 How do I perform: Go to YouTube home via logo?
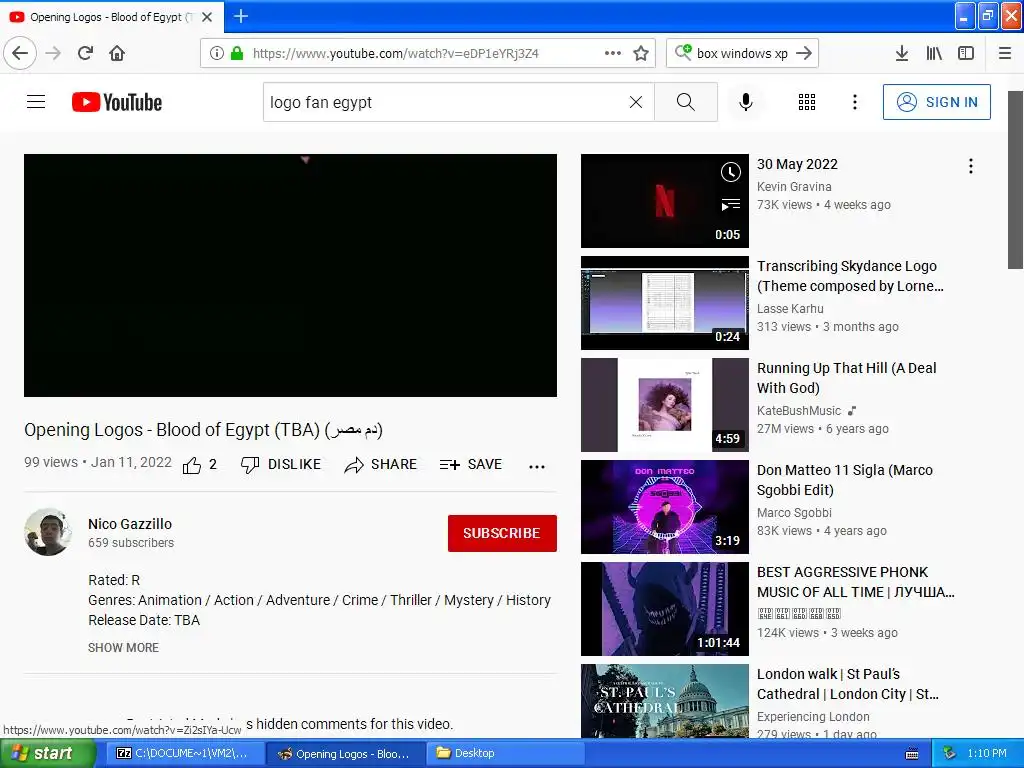click(117, 102)
